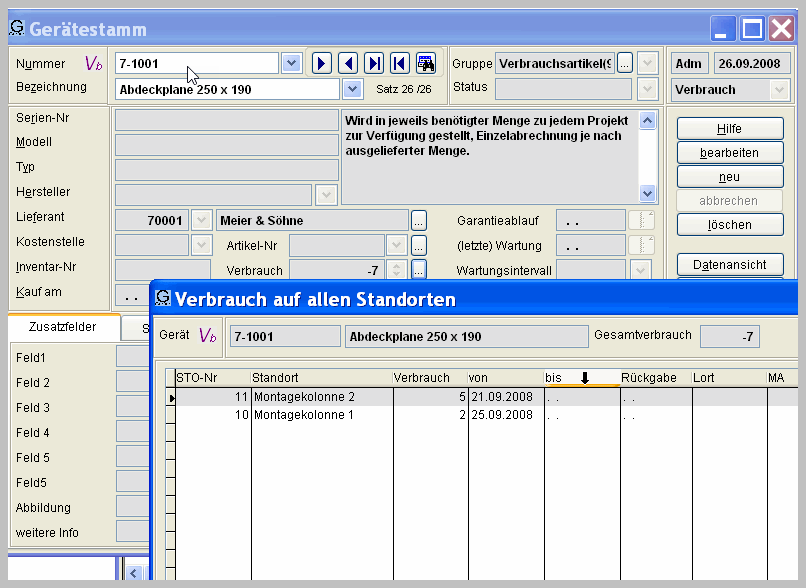This screenshot has width=806, height=588.
Task: Click the löschen button
Action: (730, 224)
